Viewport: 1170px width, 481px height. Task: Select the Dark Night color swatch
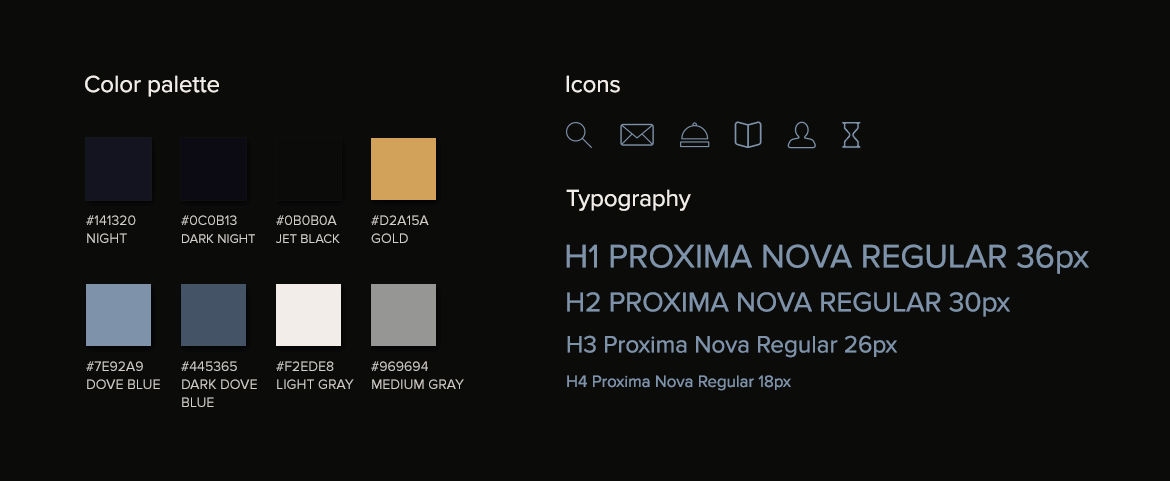(213, 170)
